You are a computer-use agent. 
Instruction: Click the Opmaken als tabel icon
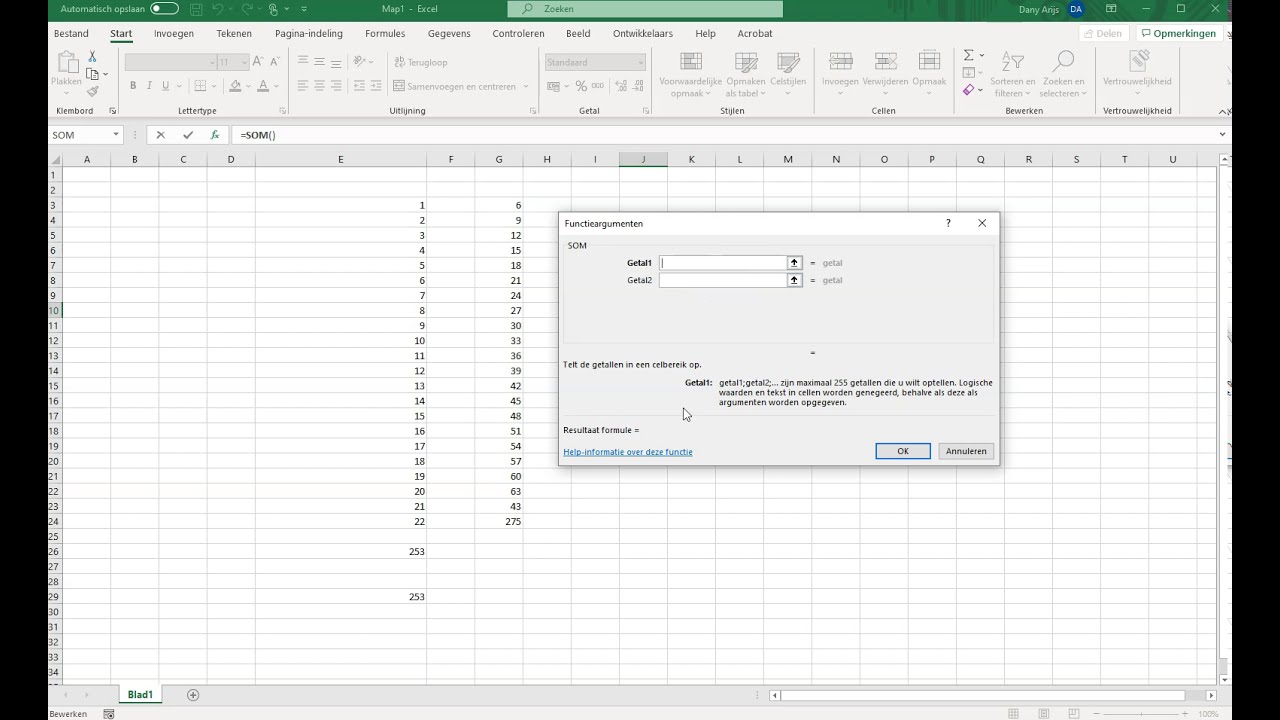(x=745, y=63)
